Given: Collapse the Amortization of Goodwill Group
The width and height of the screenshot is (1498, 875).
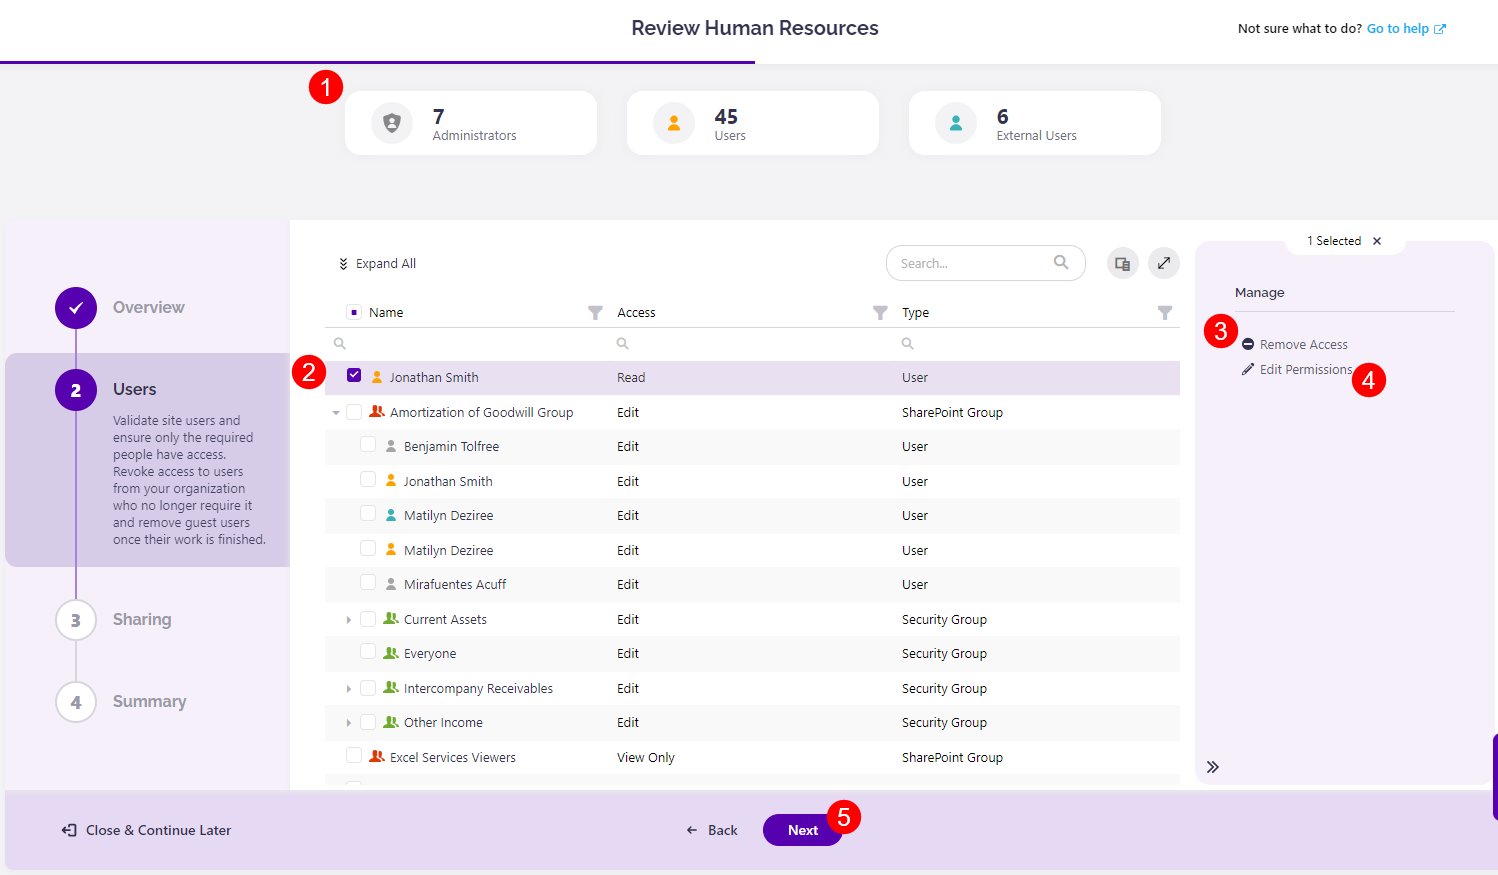Looking at the screenshot, I should [x=335, y=411].
